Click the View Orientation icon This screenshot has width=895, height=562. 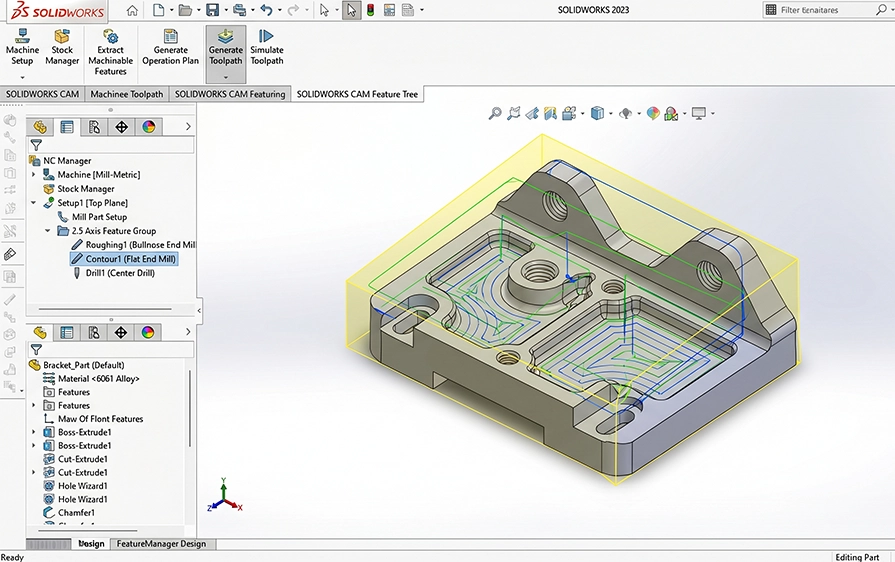(x=569, y=114)
